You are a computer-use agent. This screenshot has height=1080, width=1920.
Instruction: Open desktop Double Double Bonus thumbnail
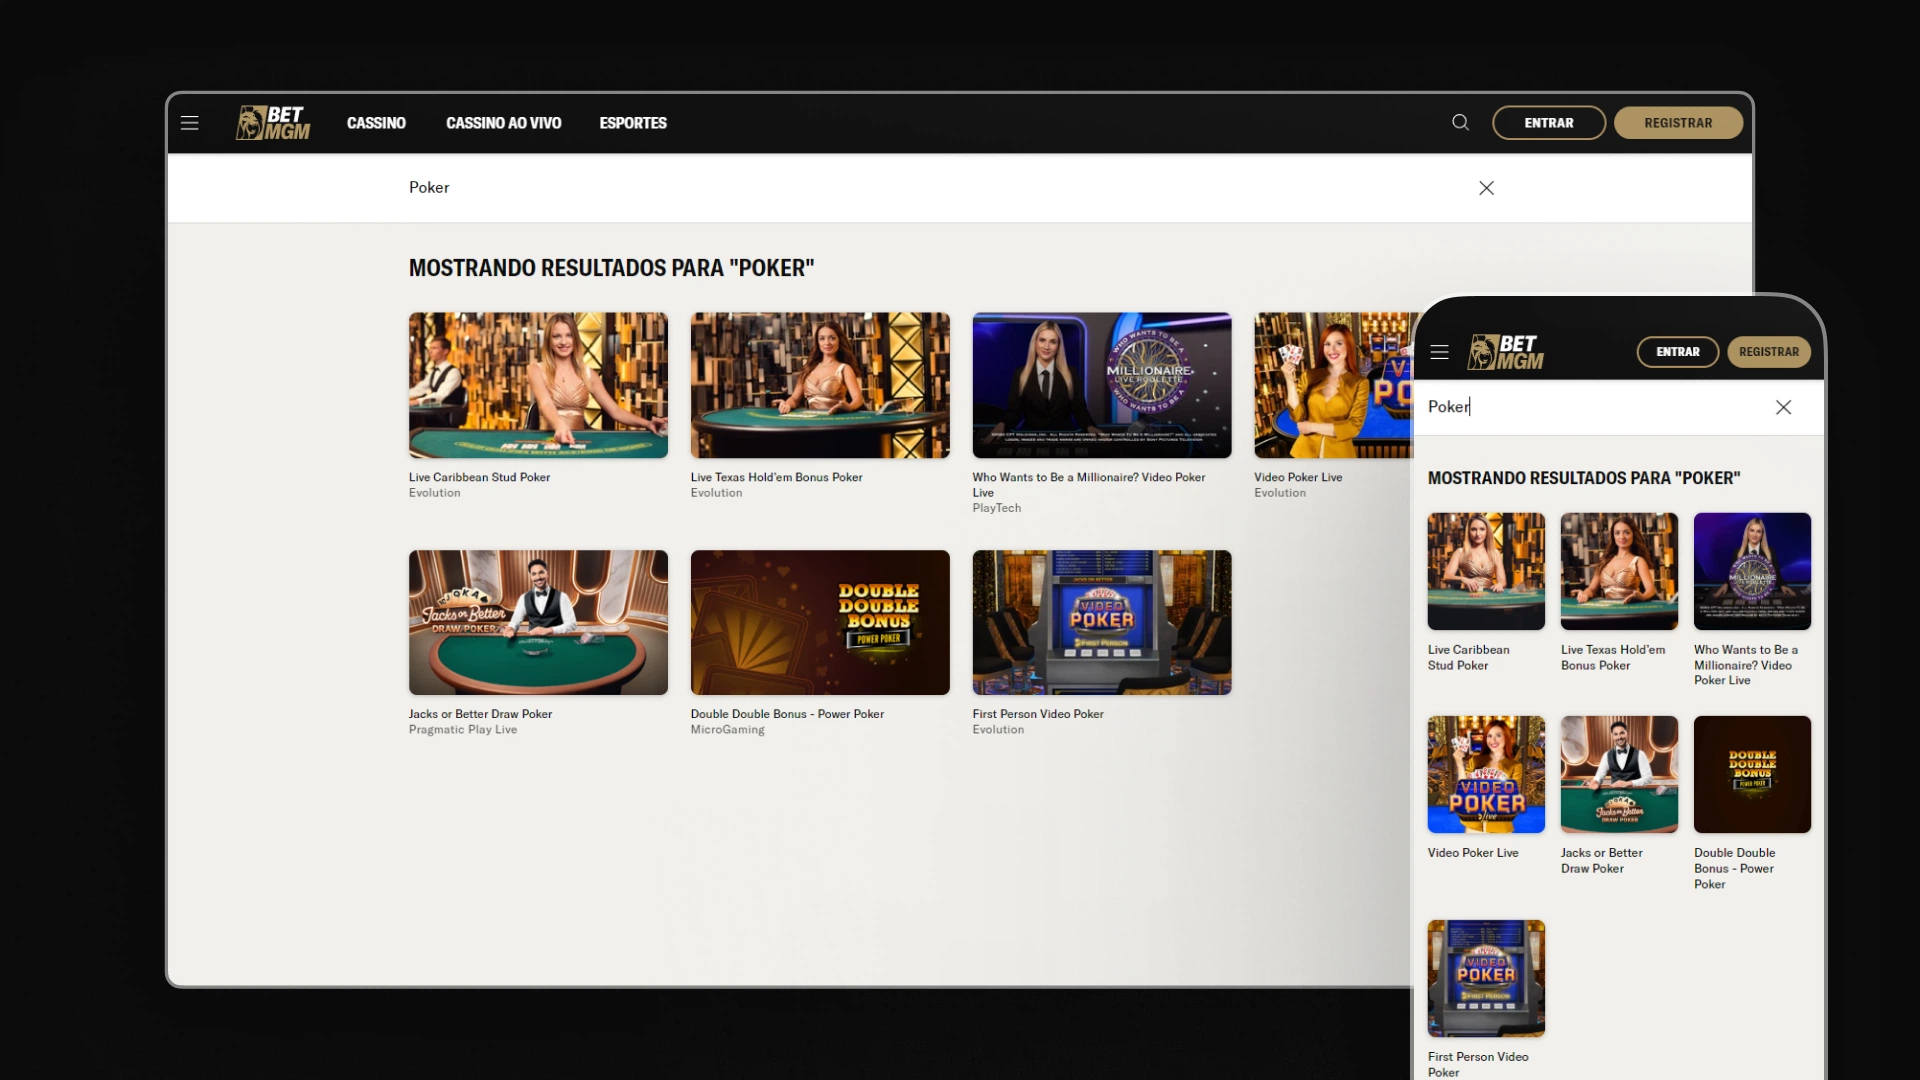pos(820,622)
